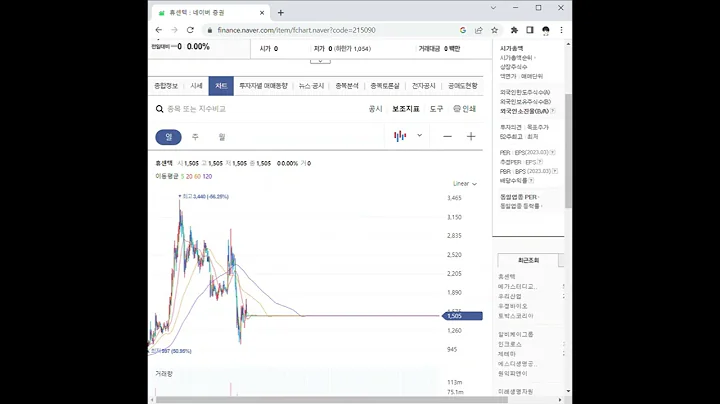Toggle the 20-day moving average
The width and height of the screenshot is (720, 404).
[189, 176]
